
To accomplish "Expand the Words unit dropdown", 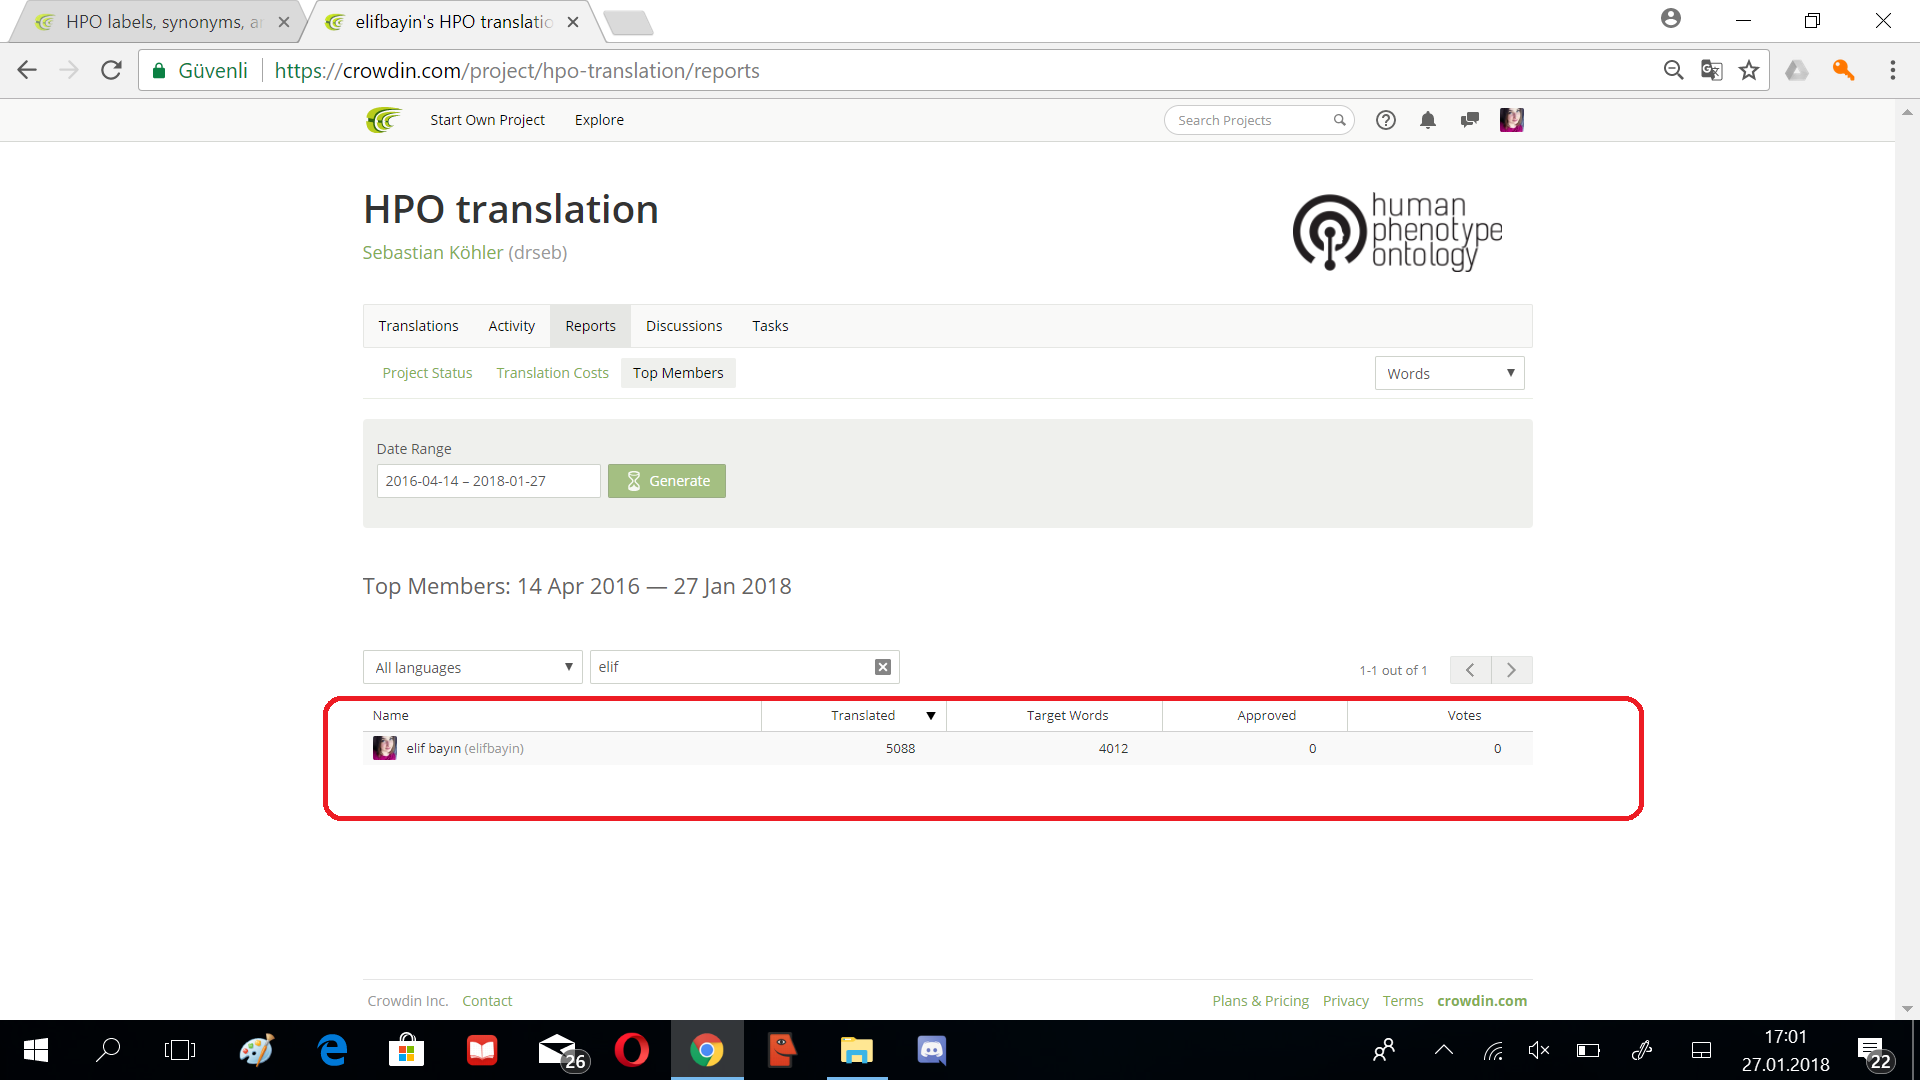I will coord(1449,373).
